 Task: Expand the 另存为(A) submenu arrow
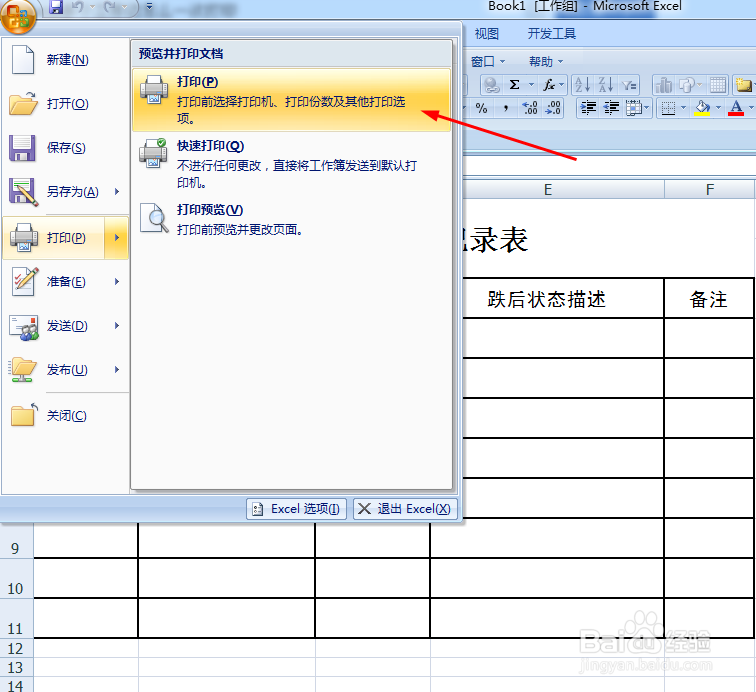tap(117, 191)
